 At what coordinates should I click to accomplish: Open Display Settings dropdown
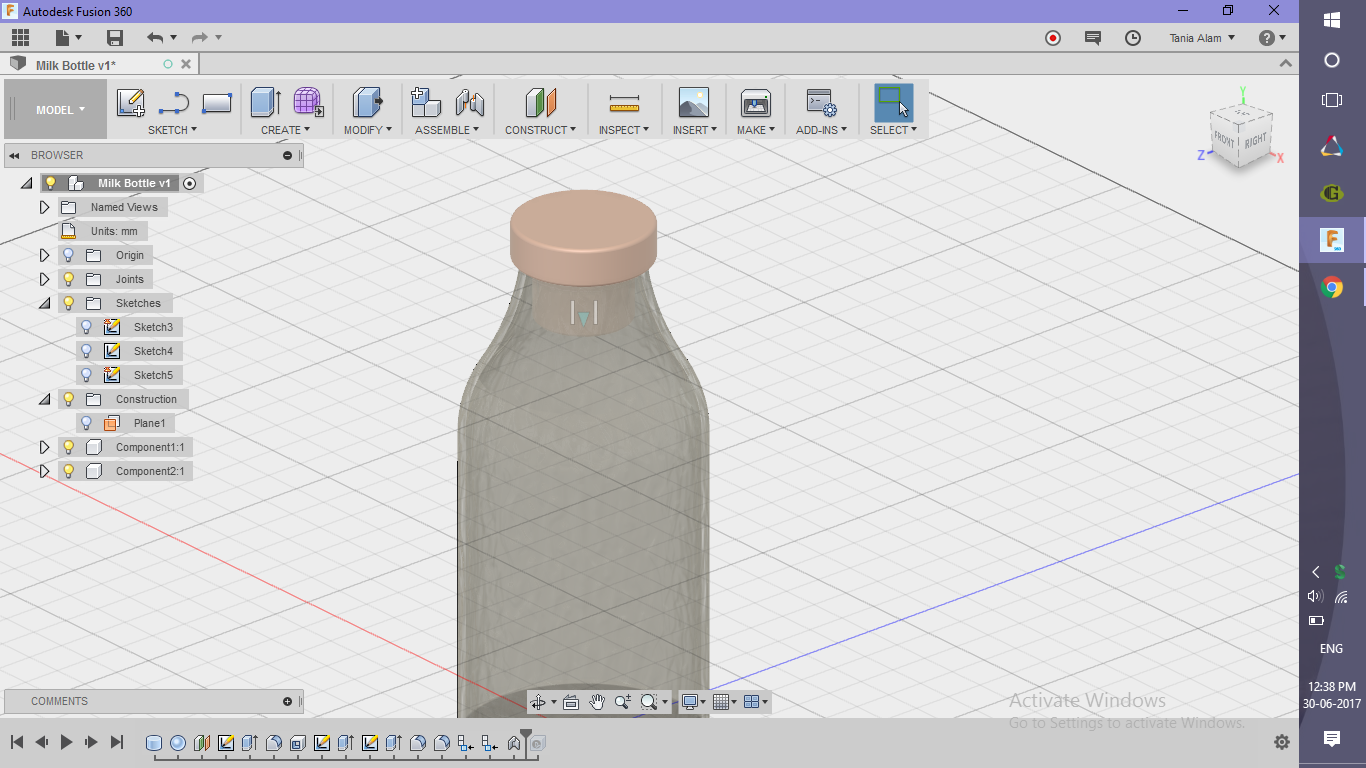[693, 702]
